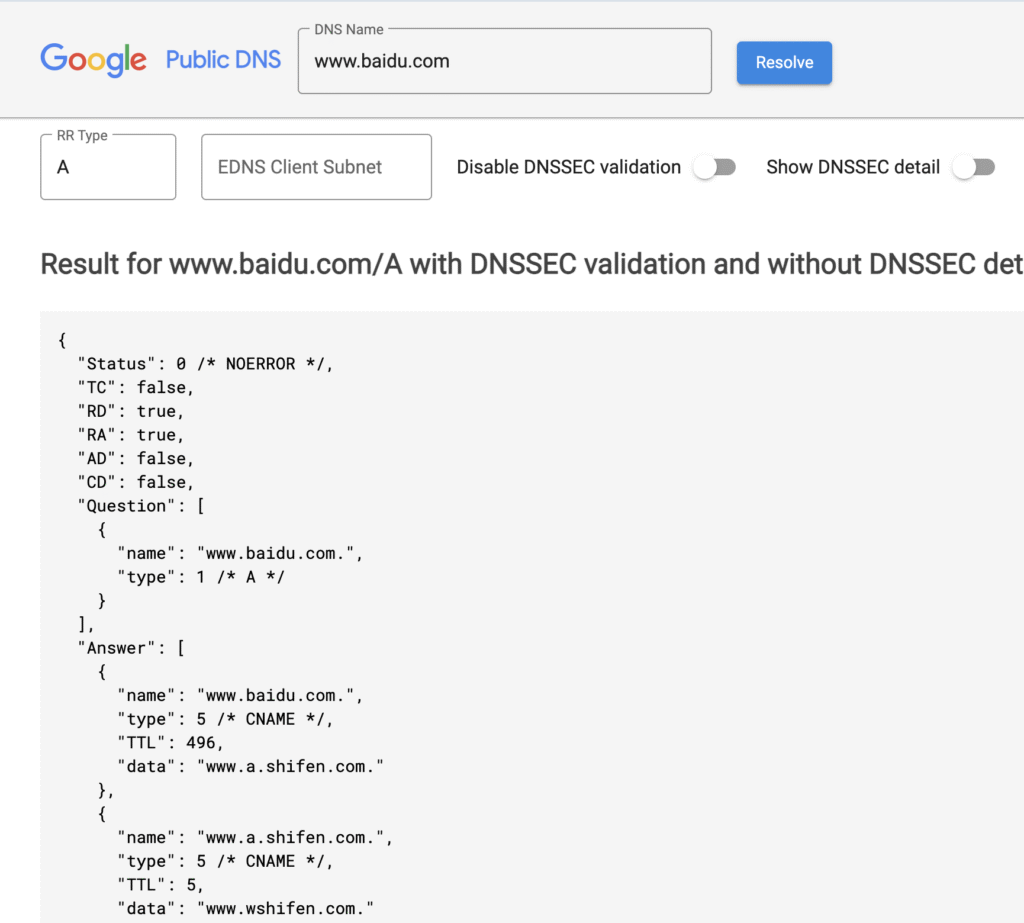Screen dimensions: 1024x923
Task: Focus the RR Type field
Action: pos(108,167)
